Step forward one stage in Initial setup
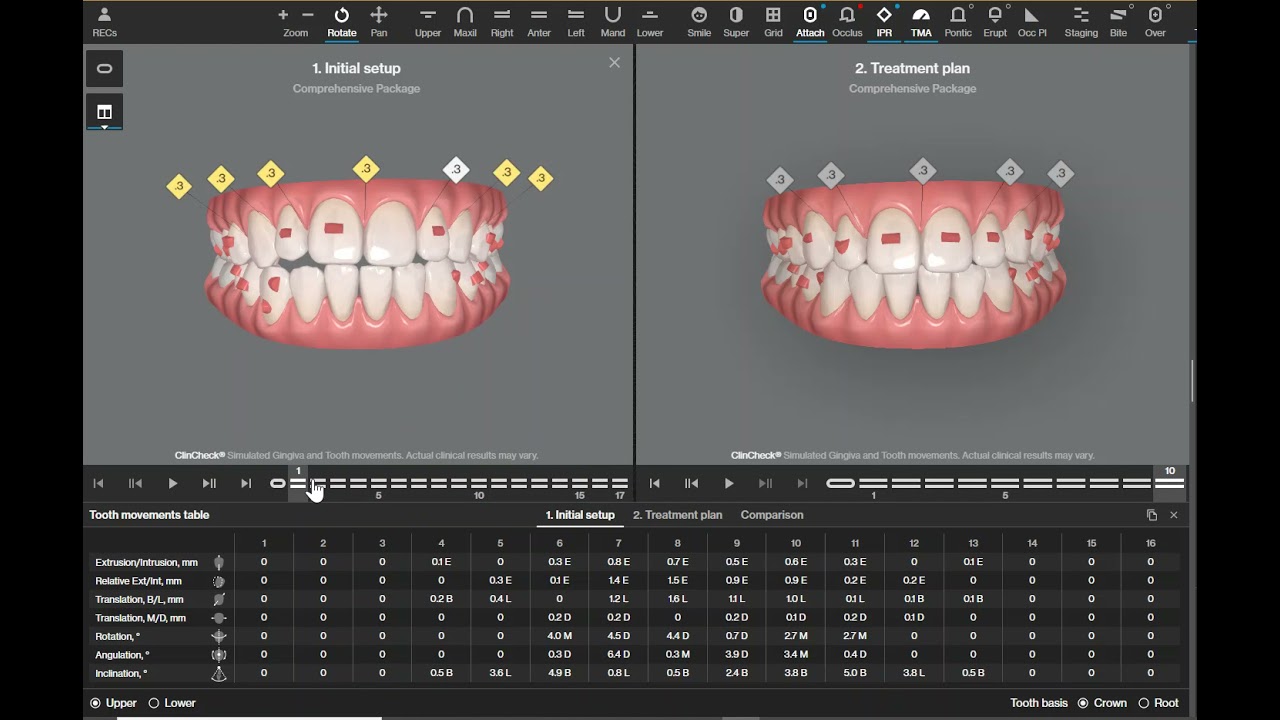 pyautogui.click(x=209, y=483)
